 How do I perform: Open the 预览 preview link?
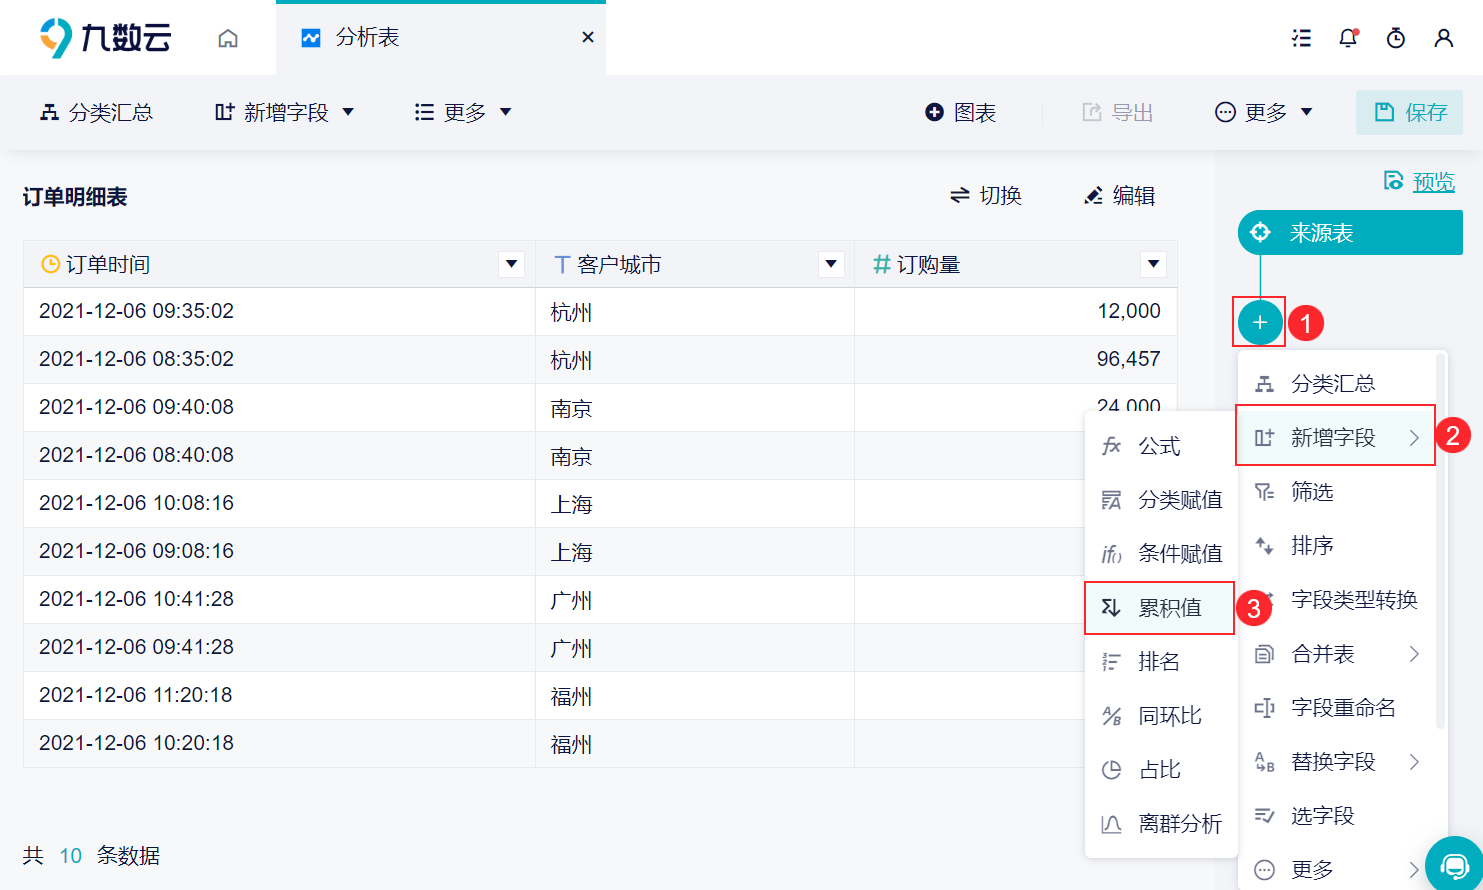[x=1419, y=181]
